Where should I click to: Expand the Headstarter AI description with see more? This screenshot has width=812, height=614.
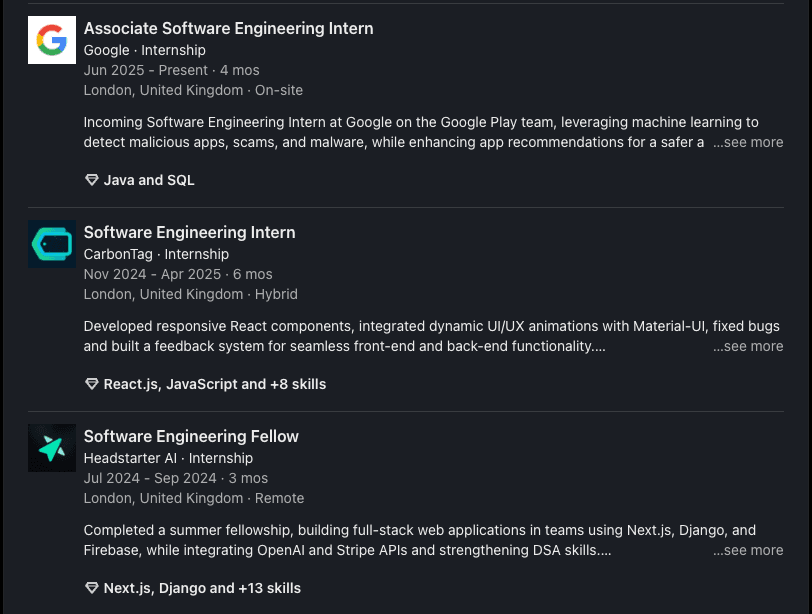pyautogui.click(x=748, y=550)
